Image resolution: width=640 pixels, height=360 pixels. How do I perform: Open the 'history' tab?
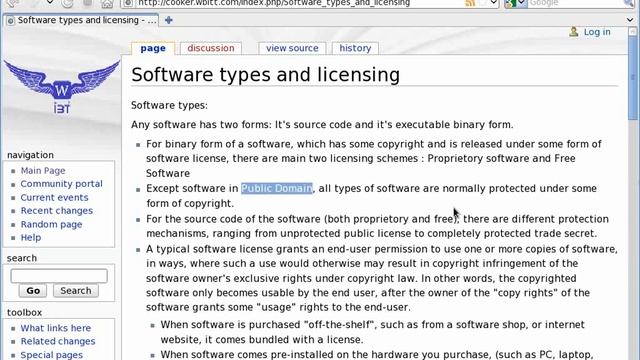[355, 48]
